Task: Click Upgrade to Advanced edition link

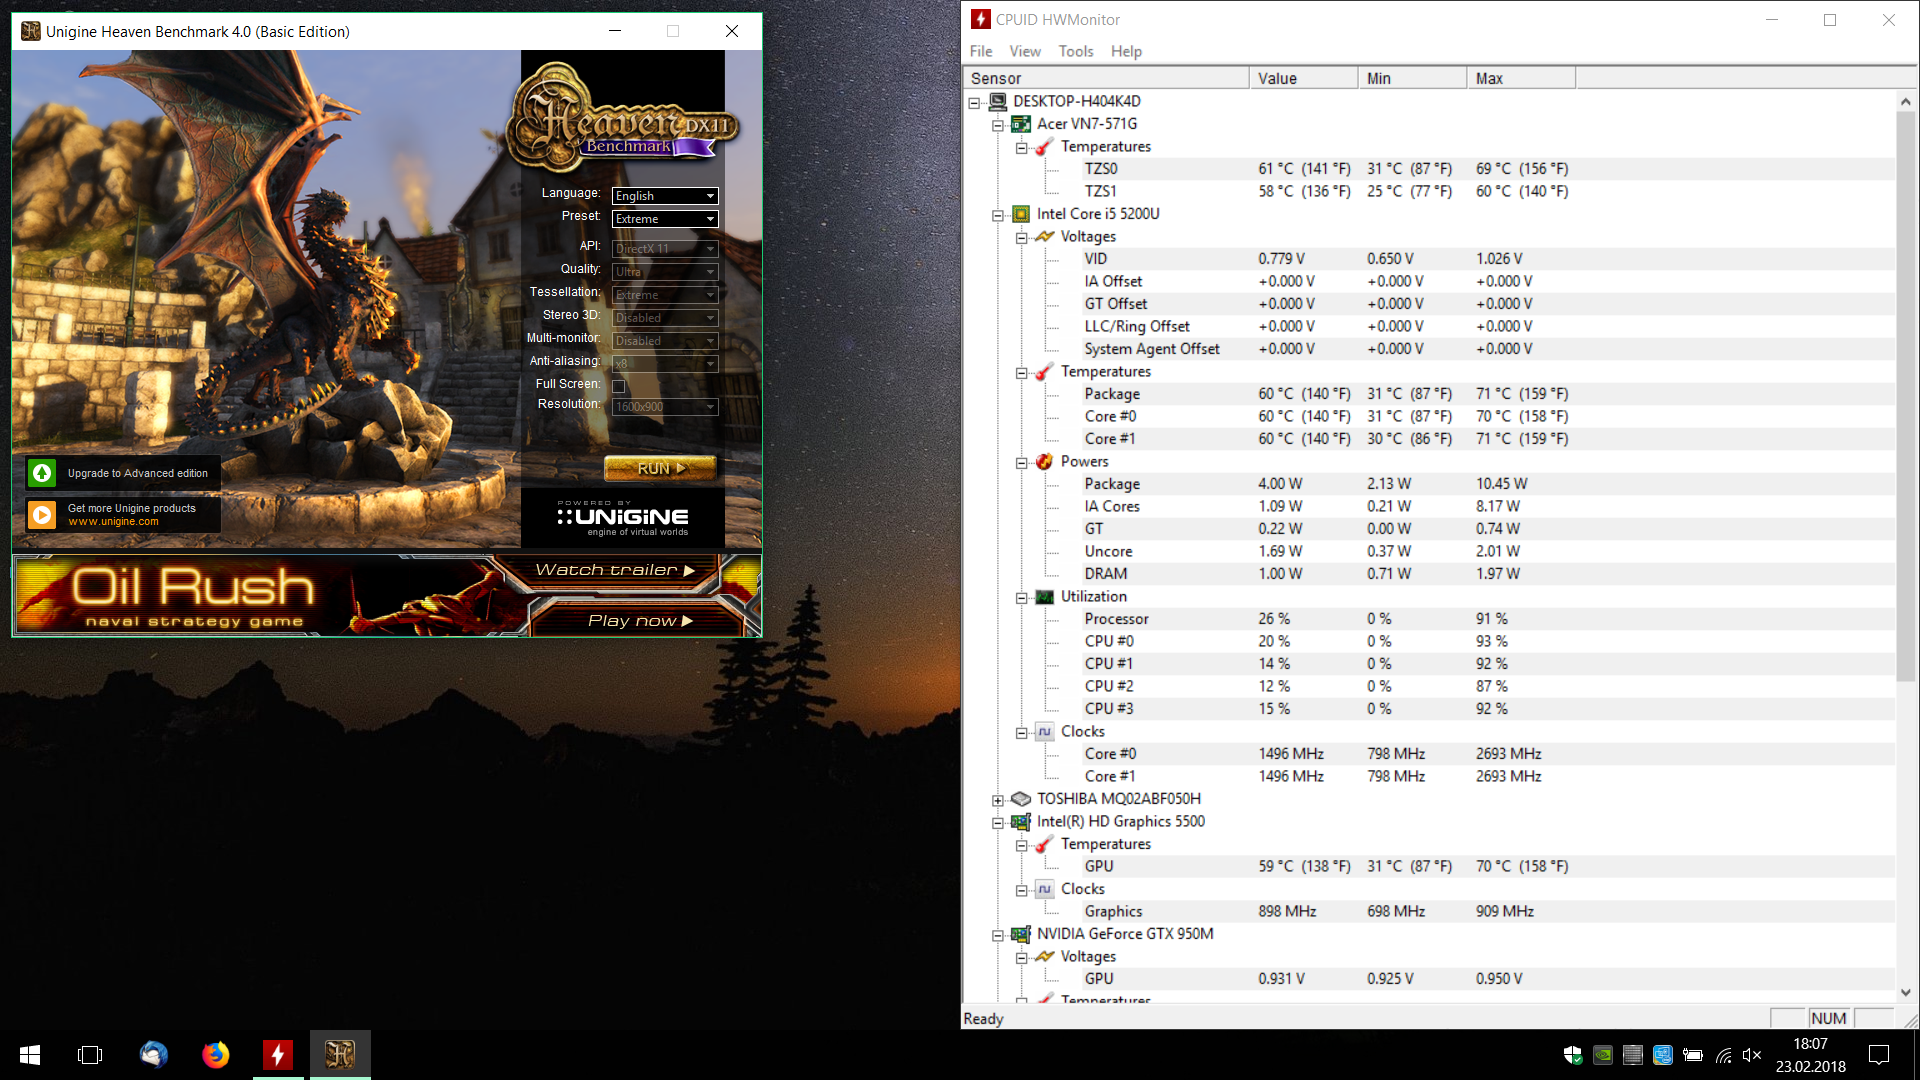Action: coord(138,474)
